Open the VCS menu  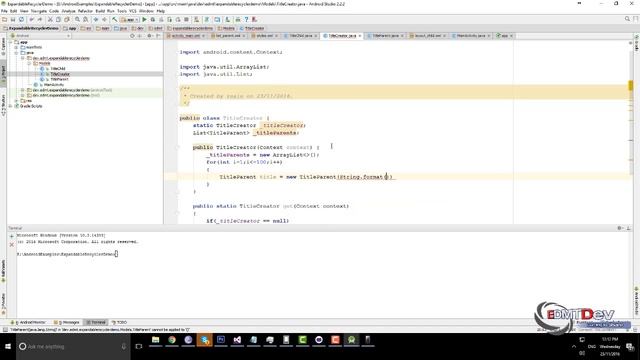click(133, 11)
